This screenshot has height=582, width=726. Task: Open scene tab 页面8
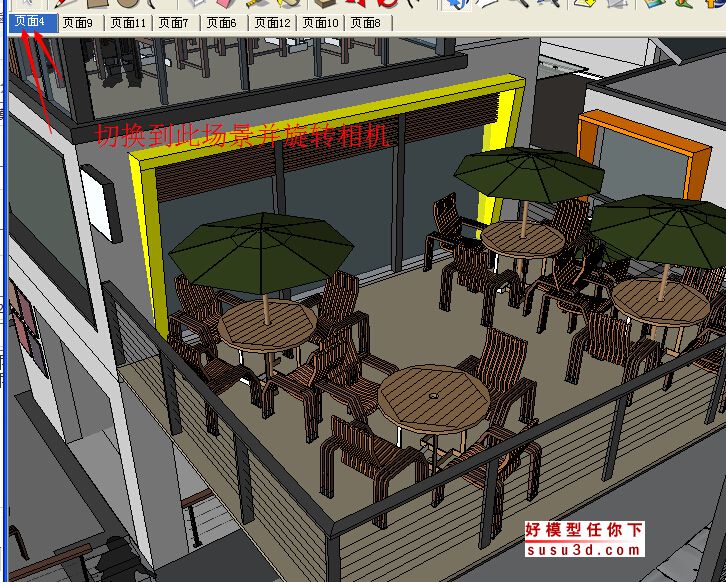(x=369, y=23)
